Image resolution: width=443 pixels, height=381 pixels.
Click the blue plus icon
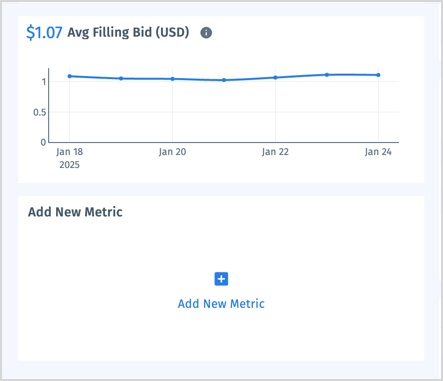[221, 279]
